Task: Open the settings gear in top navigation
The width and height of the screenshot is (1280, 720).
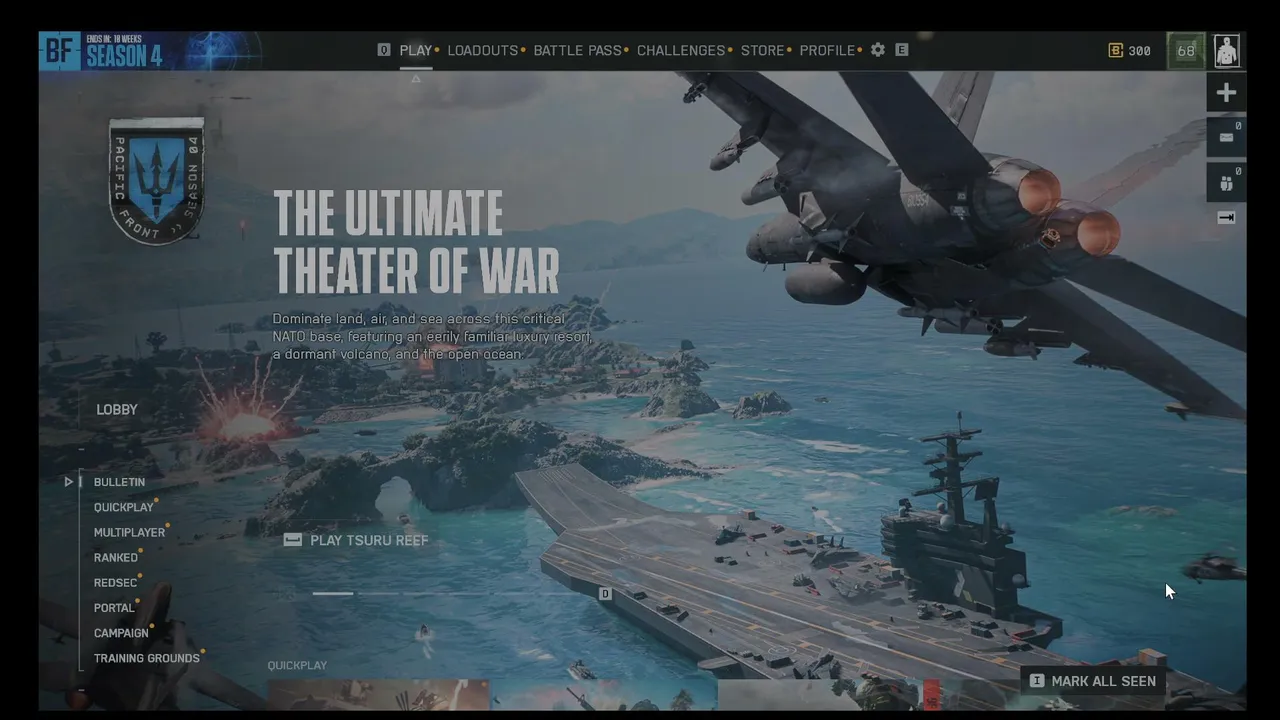Action: click(x=878, y=50)
